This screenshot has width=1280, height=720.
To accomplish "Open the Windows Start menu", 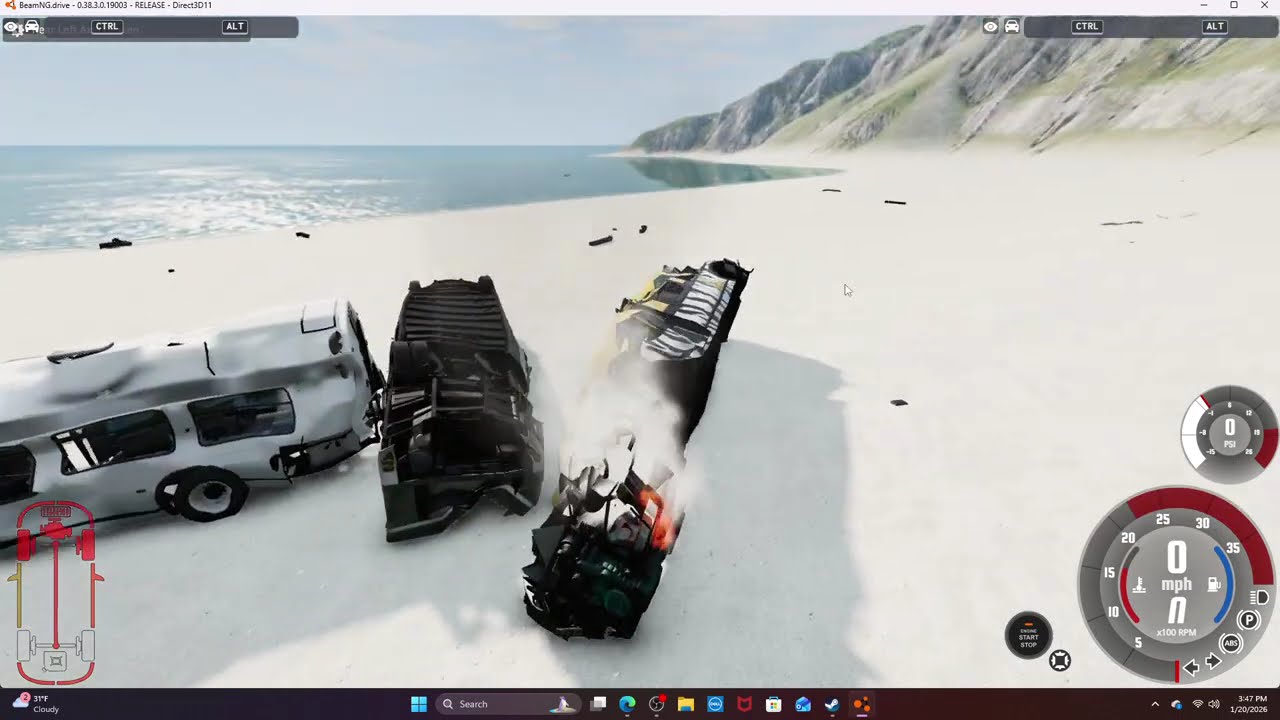I will tap(419, 704).
